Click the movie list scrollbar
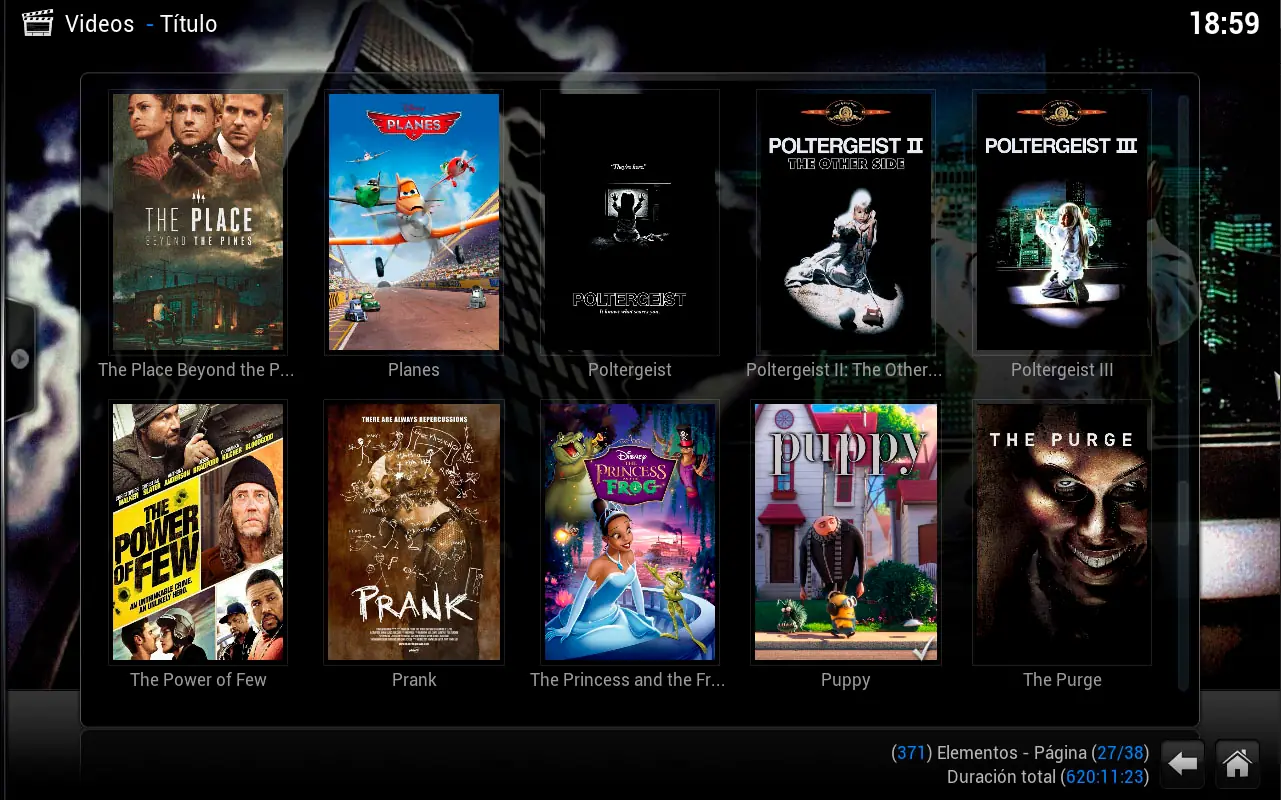This screenshot has width=1281, height=800. click(1184, 392)
